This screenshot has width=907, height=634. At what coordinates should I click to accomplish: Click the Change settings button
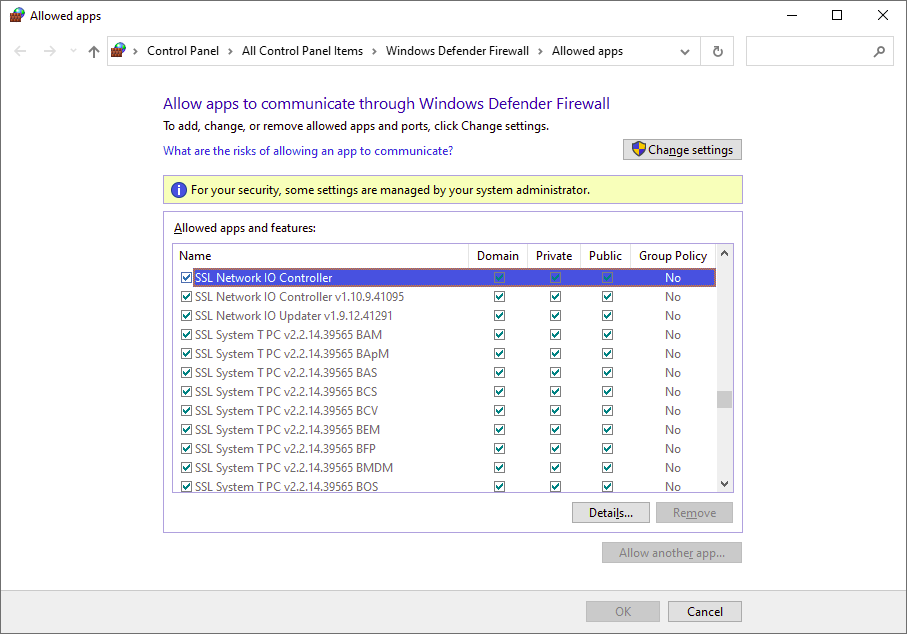point(682,150)
